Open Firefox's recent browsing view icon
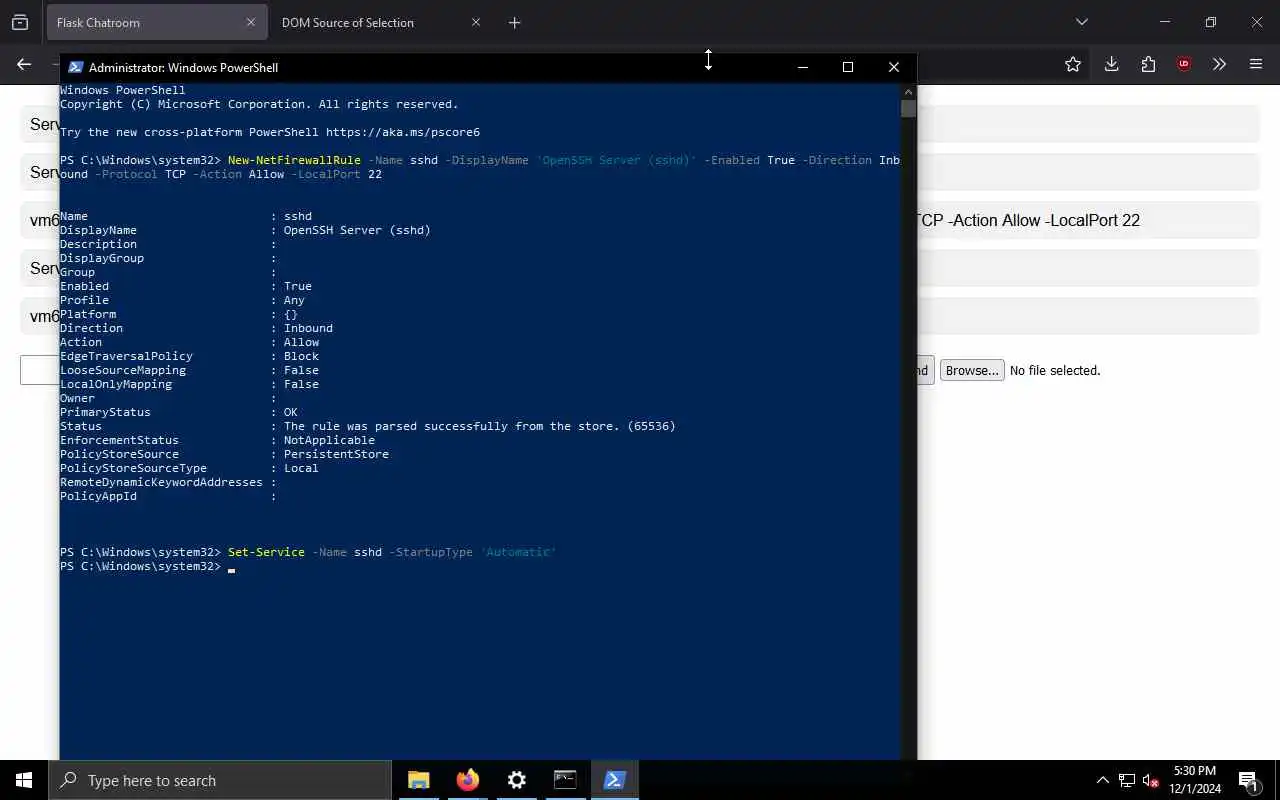The height and width of the screenshot is (800, 1280). (20, 22)
